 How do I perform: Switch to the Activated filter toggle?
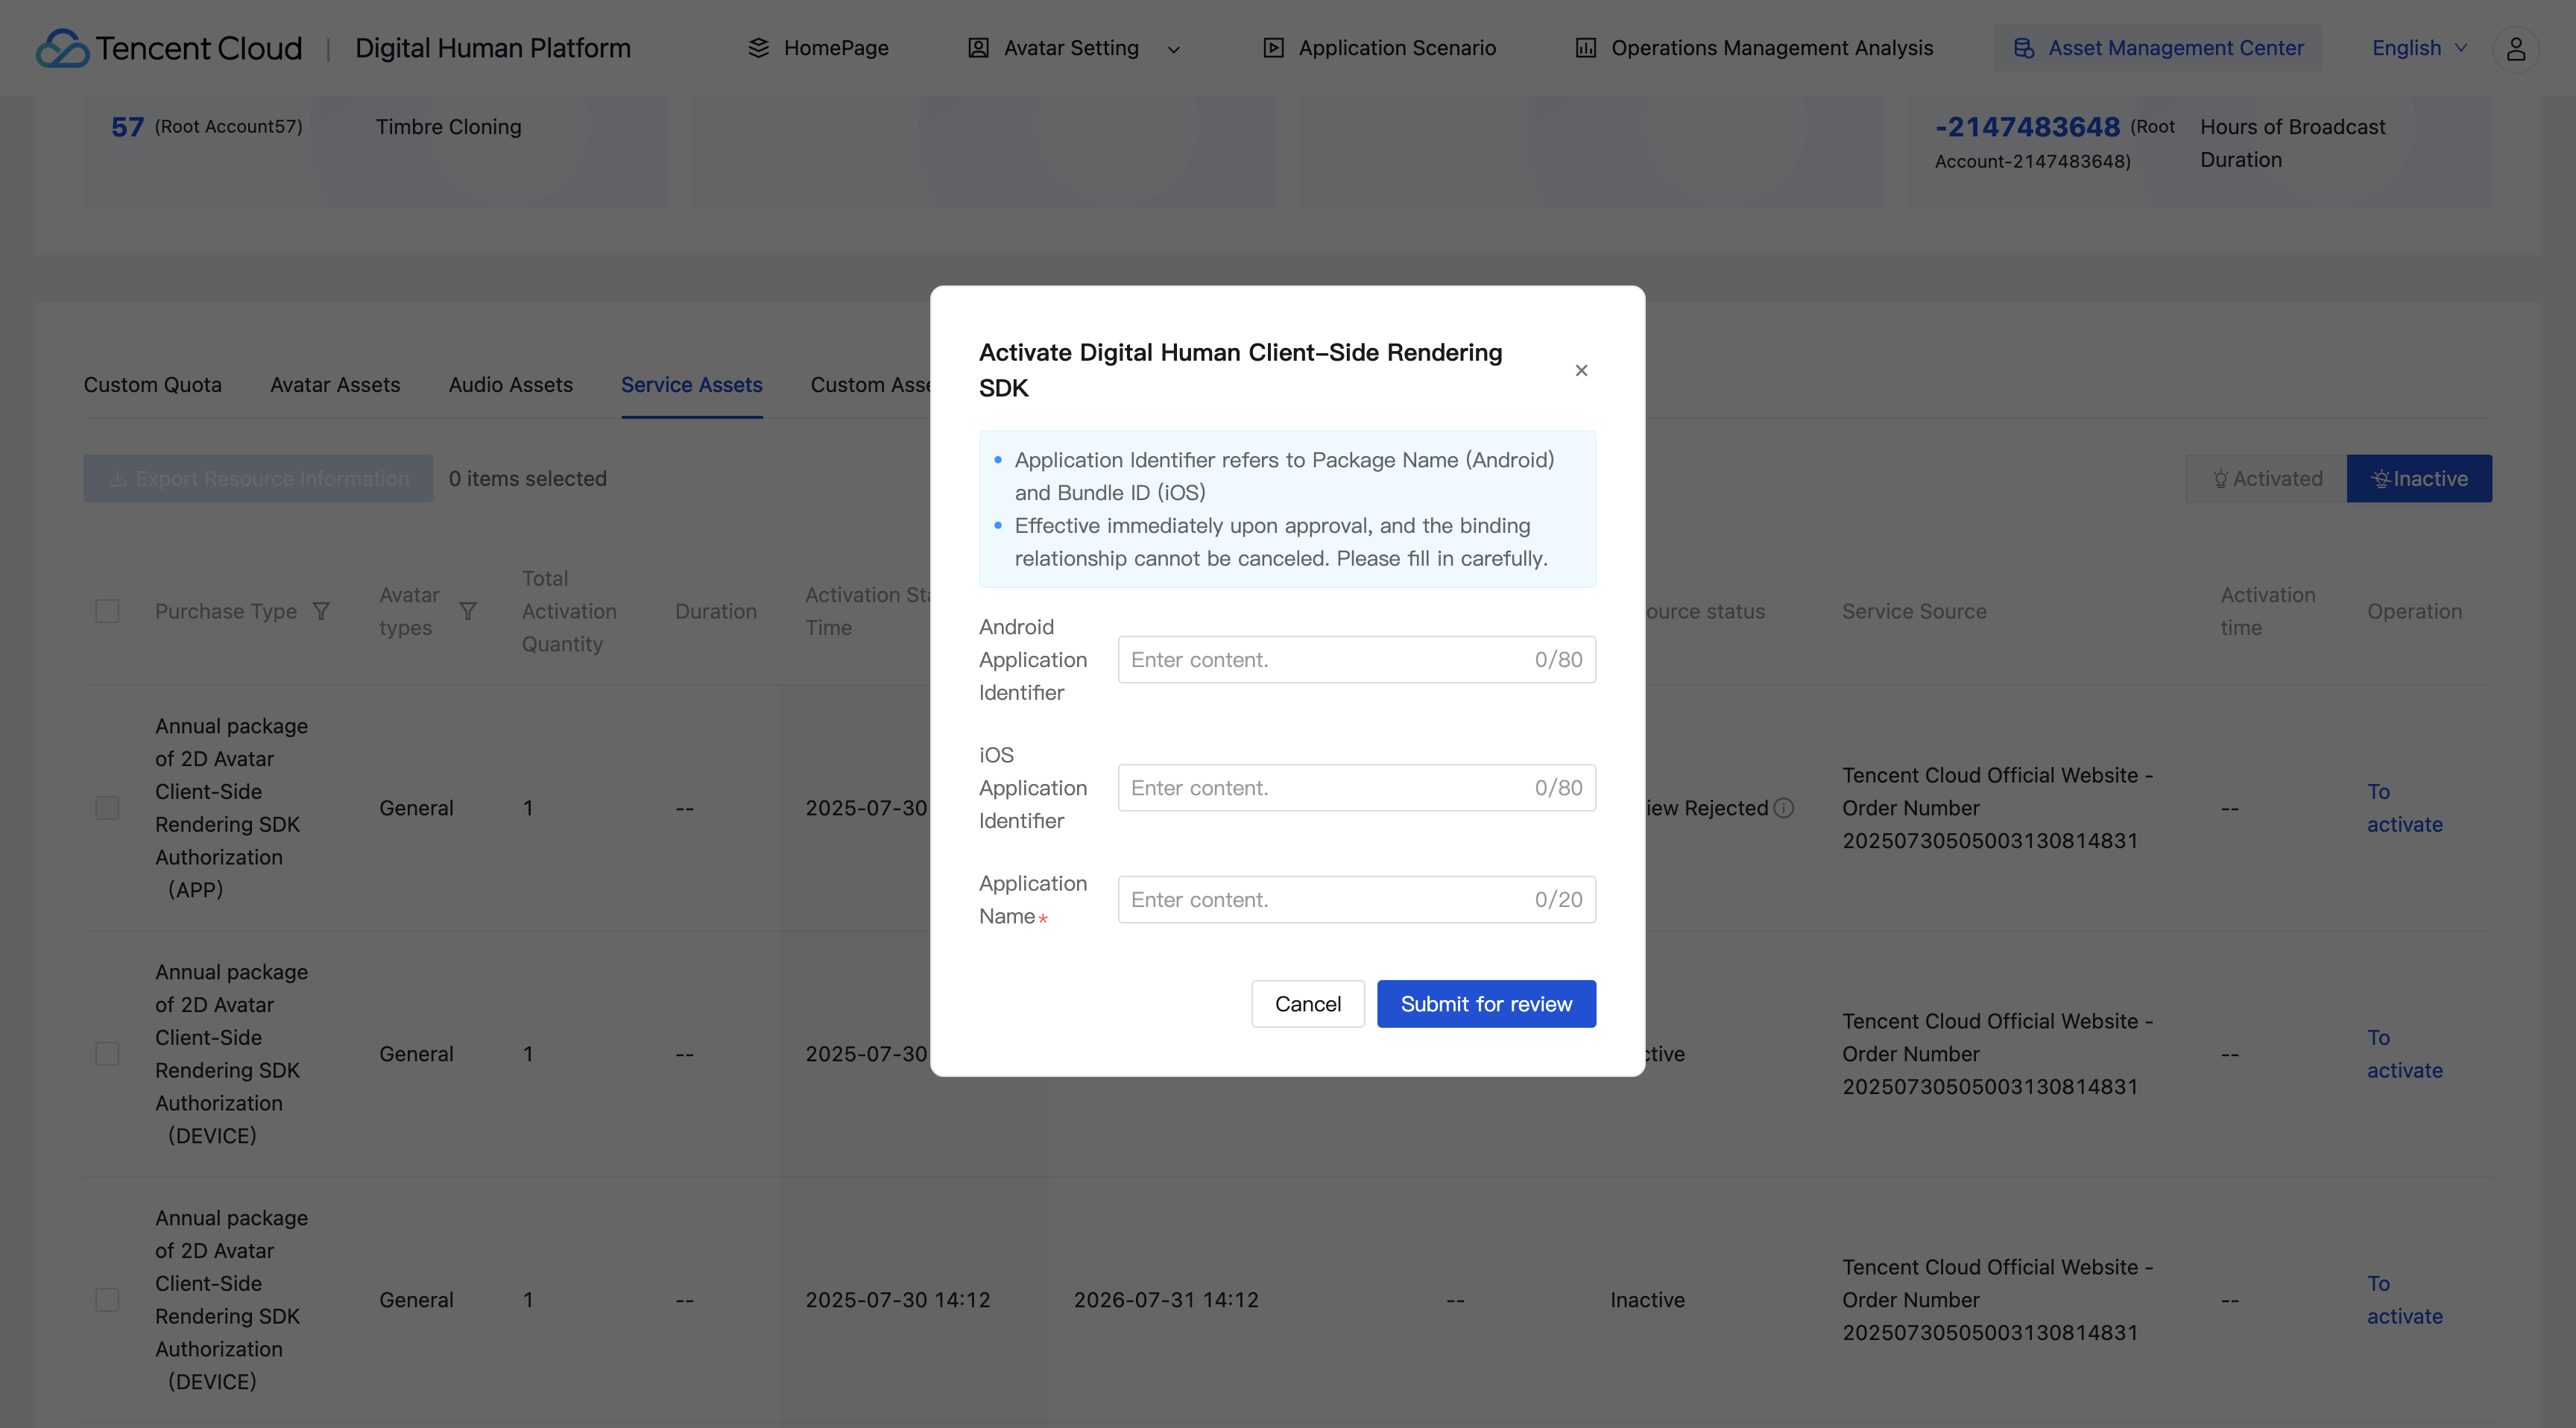pyautogui.click(x=2266, y=479)
